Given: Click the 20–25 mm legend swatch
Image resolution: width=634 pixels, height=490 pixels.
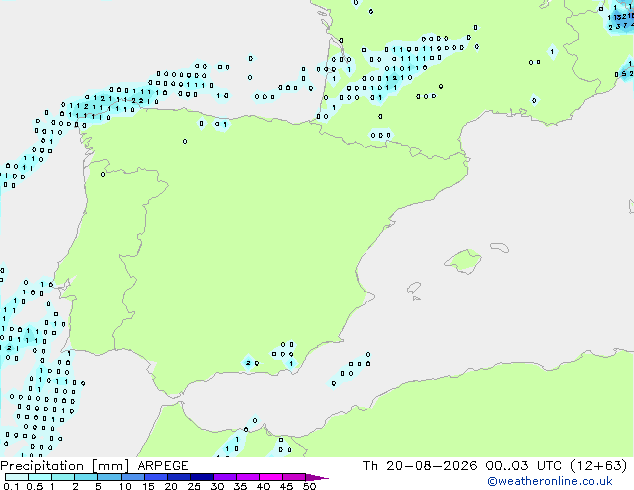Looking at the screenshot, I should pos(179,477).
